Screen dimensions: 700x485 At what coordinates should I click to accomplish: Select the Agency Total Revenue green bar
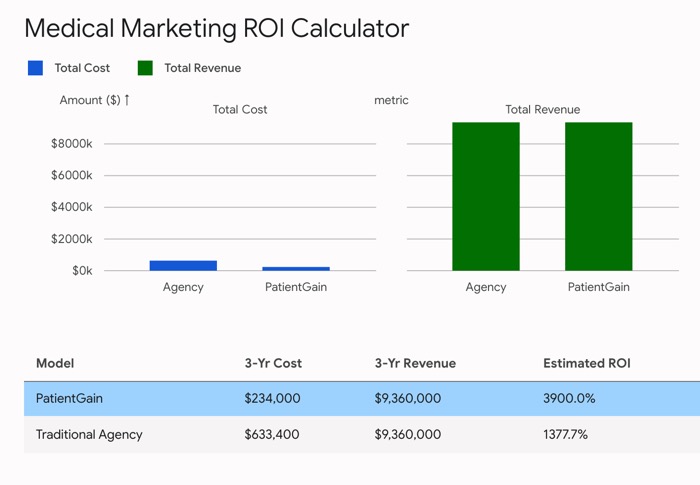pyautogui.click(x=486, y=197)
